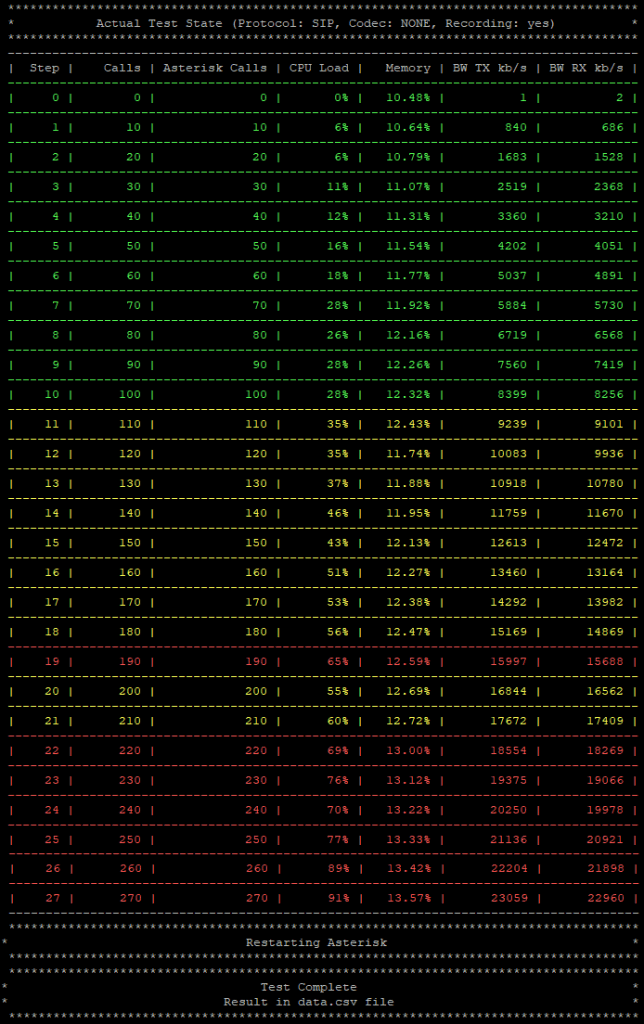Click the 'Test Complete' message
644x1024 pixels.
pyautogui.click(x=308, y=987)
